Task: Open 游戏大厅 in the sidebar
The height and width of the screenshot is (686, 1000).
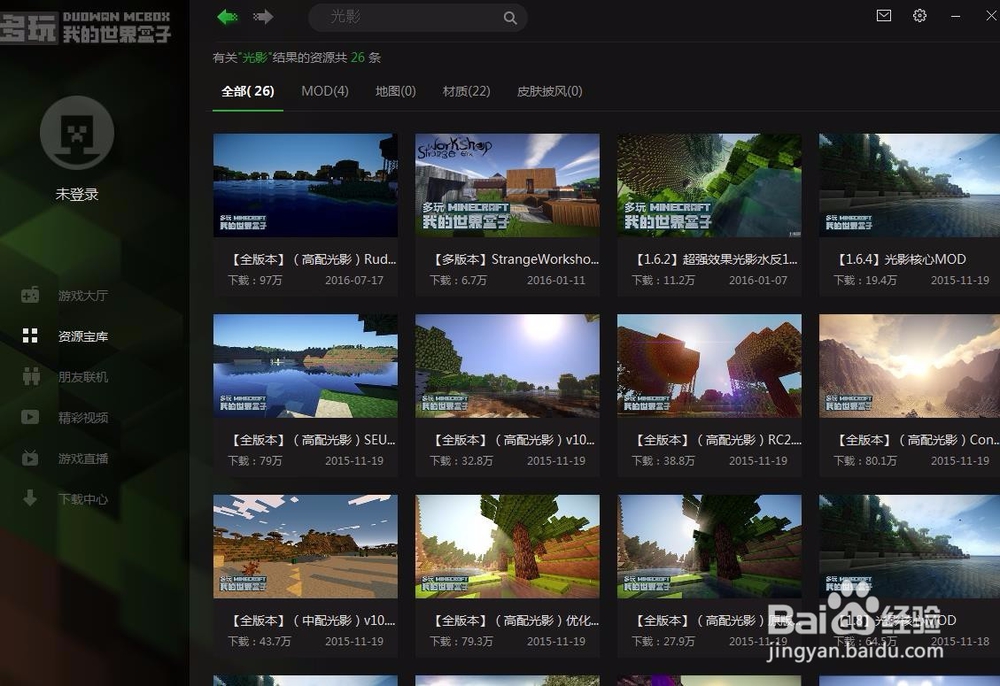Action: tap(83, 295)
